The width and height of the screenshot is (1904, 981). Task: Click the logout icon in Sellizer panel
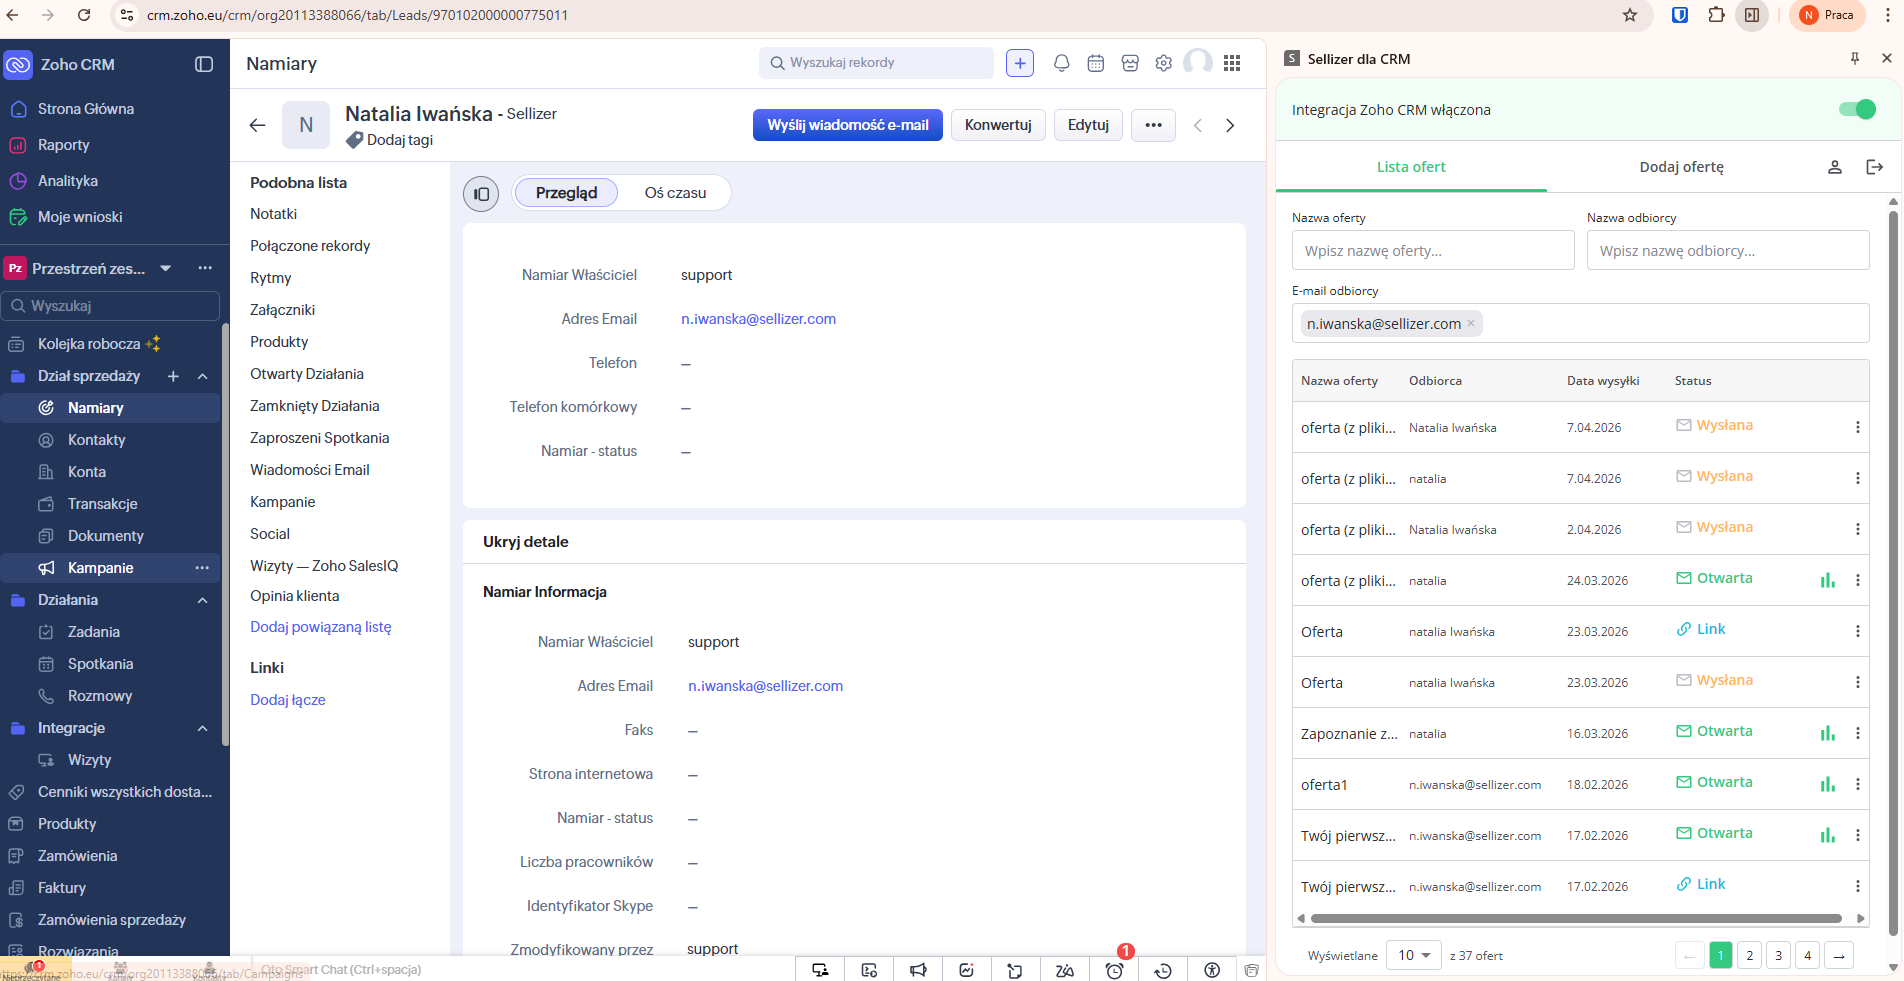[1874, 167]
